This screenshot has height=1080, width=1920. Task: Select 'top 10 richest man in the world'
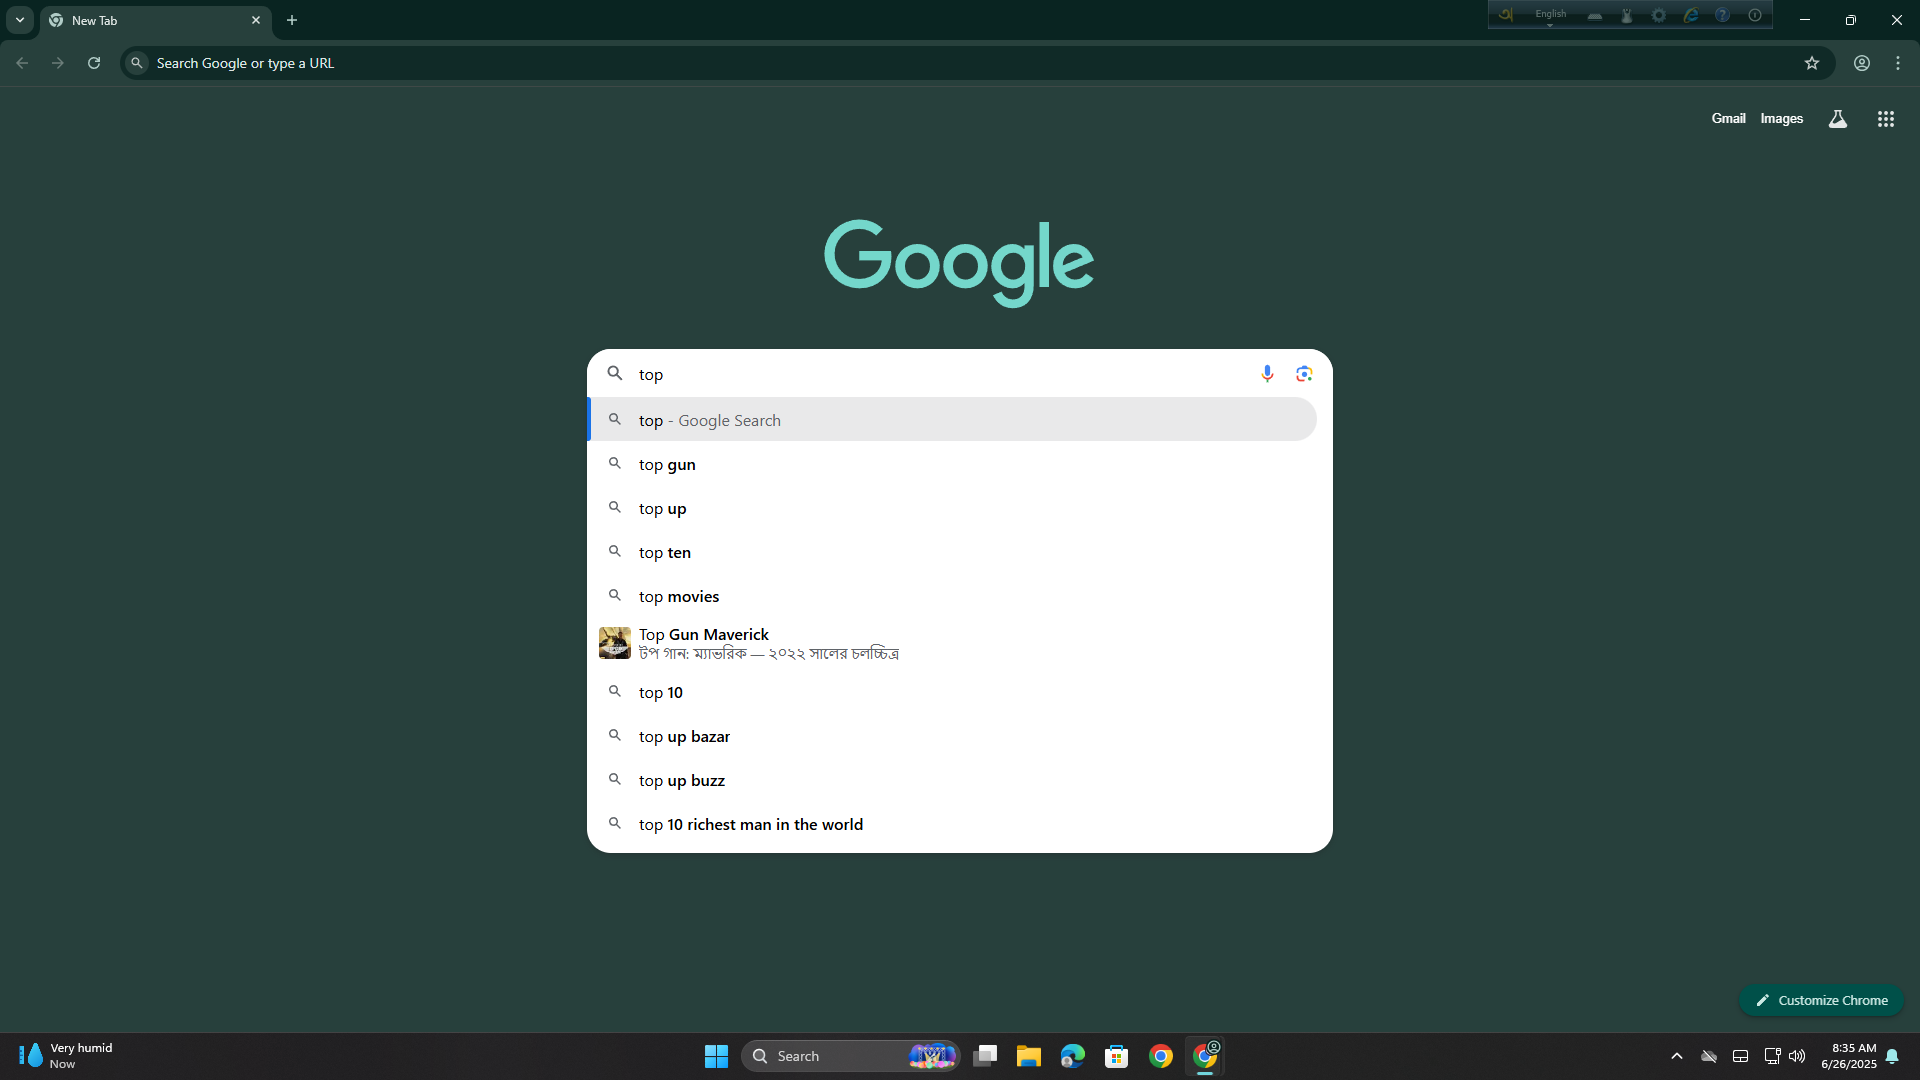pos(952,824)
